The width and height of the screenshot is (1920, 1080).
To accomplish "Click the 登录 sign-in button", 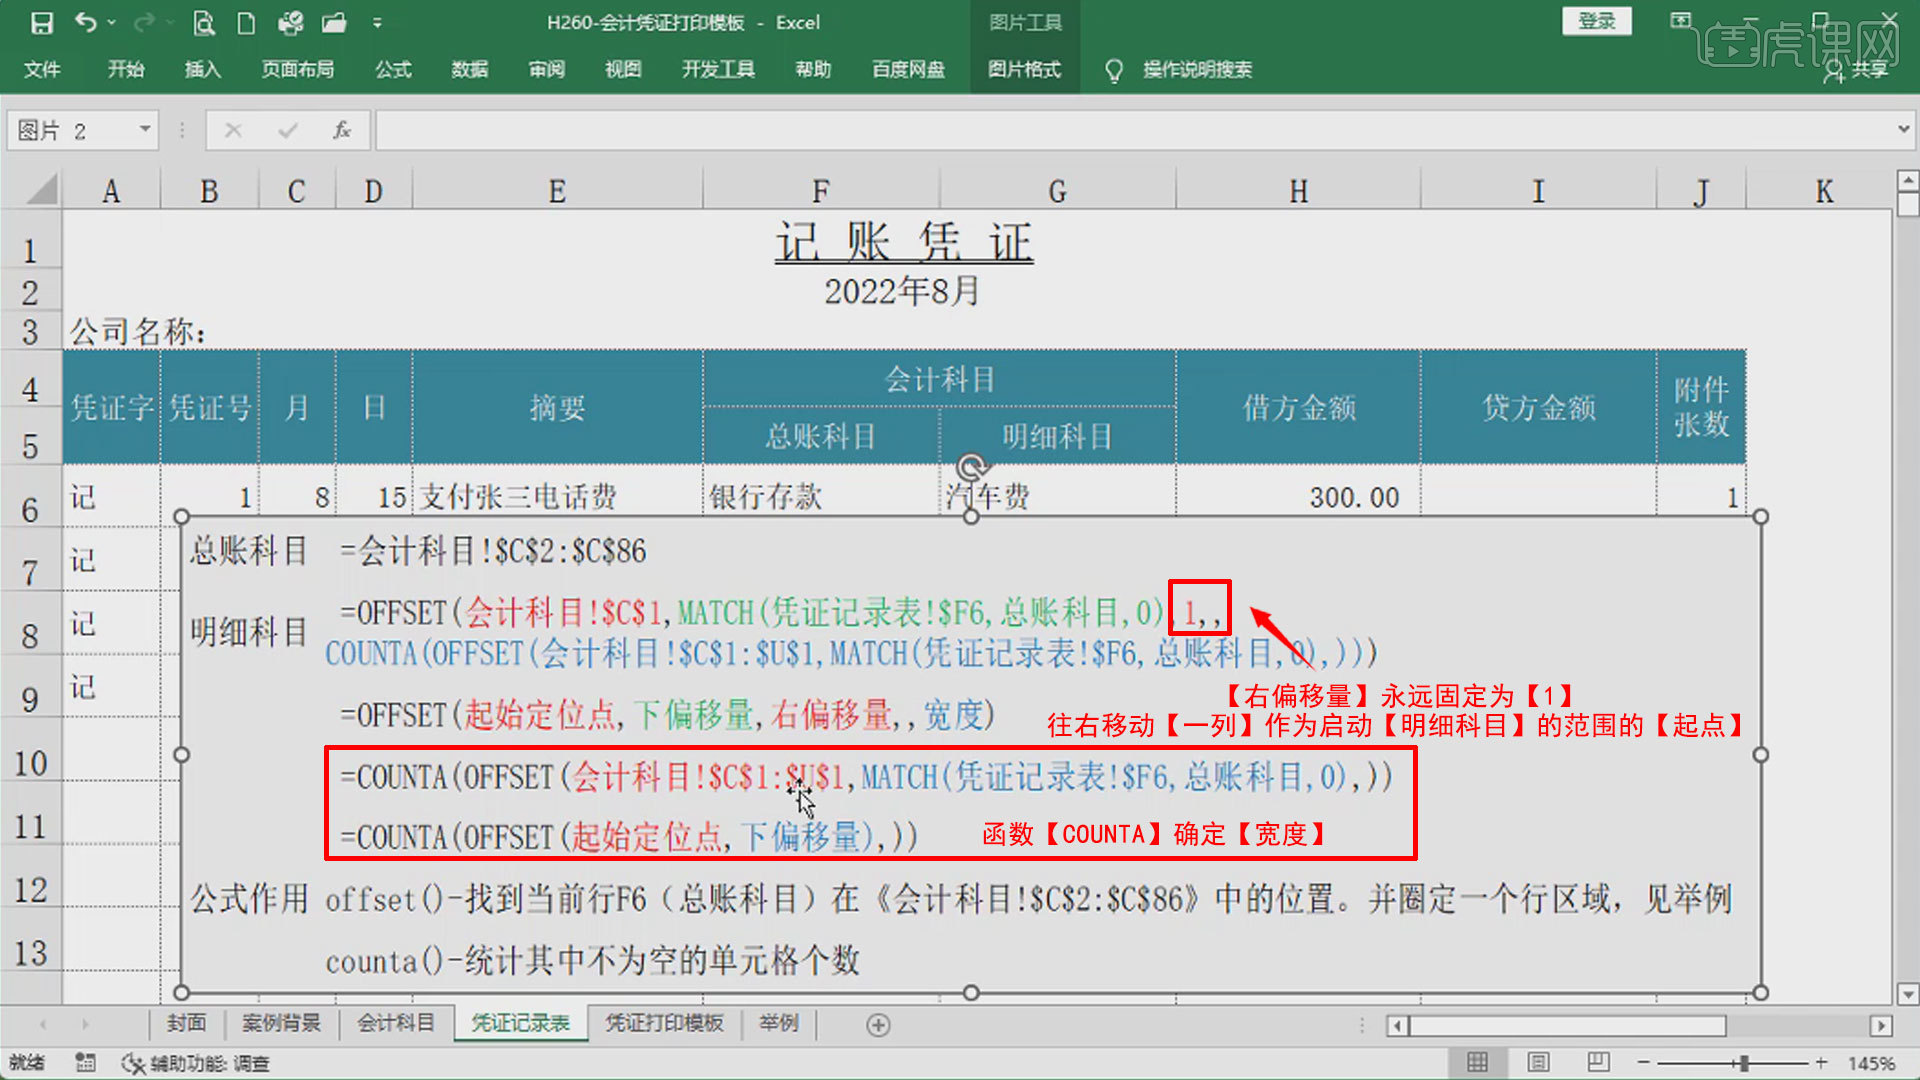I will [1596, 21].
